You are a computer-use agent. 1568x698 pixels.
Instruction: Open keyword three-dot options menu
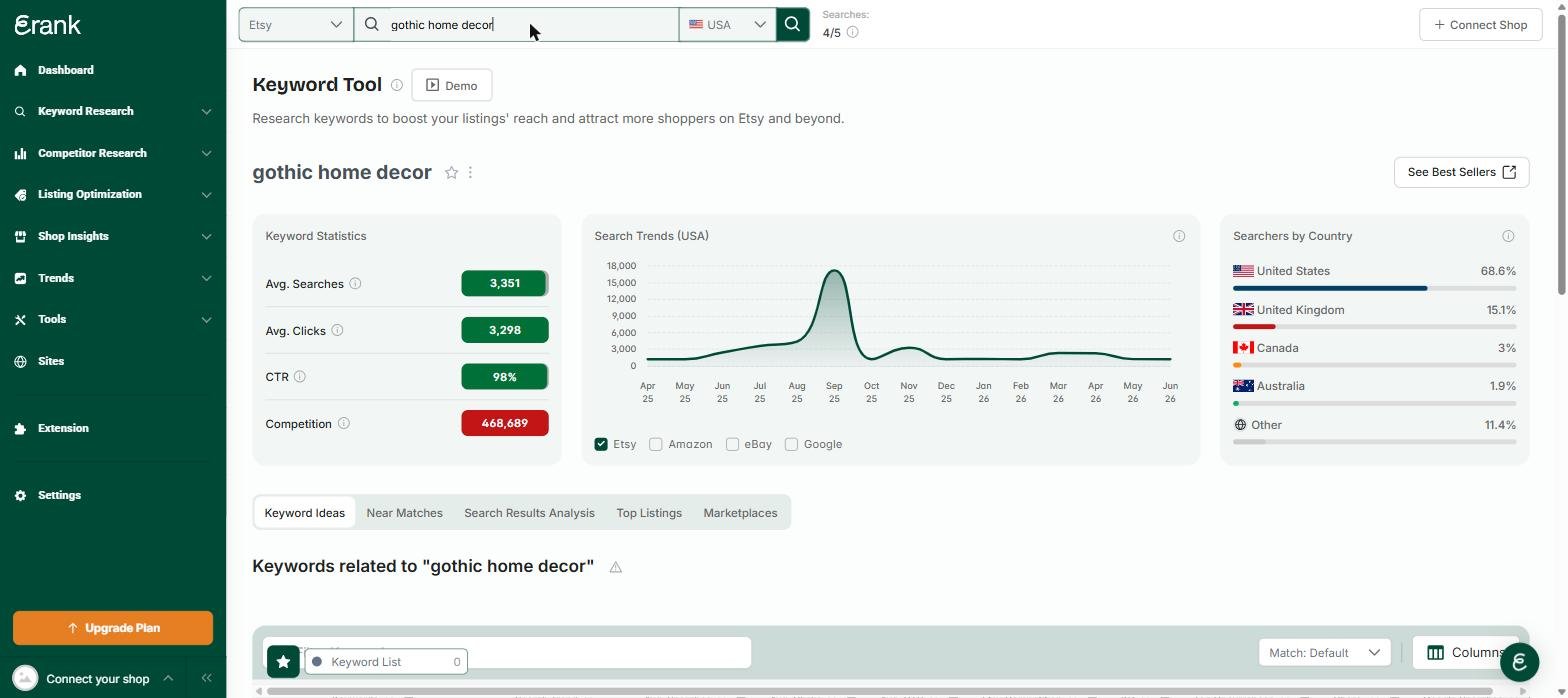tap(470, 172)
